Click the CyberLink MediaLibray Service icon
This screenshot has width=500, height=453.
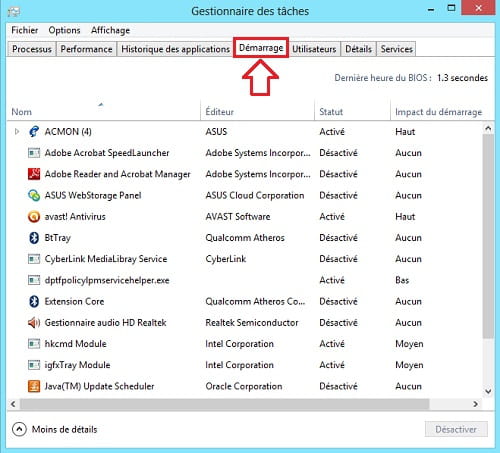(34, 259)
